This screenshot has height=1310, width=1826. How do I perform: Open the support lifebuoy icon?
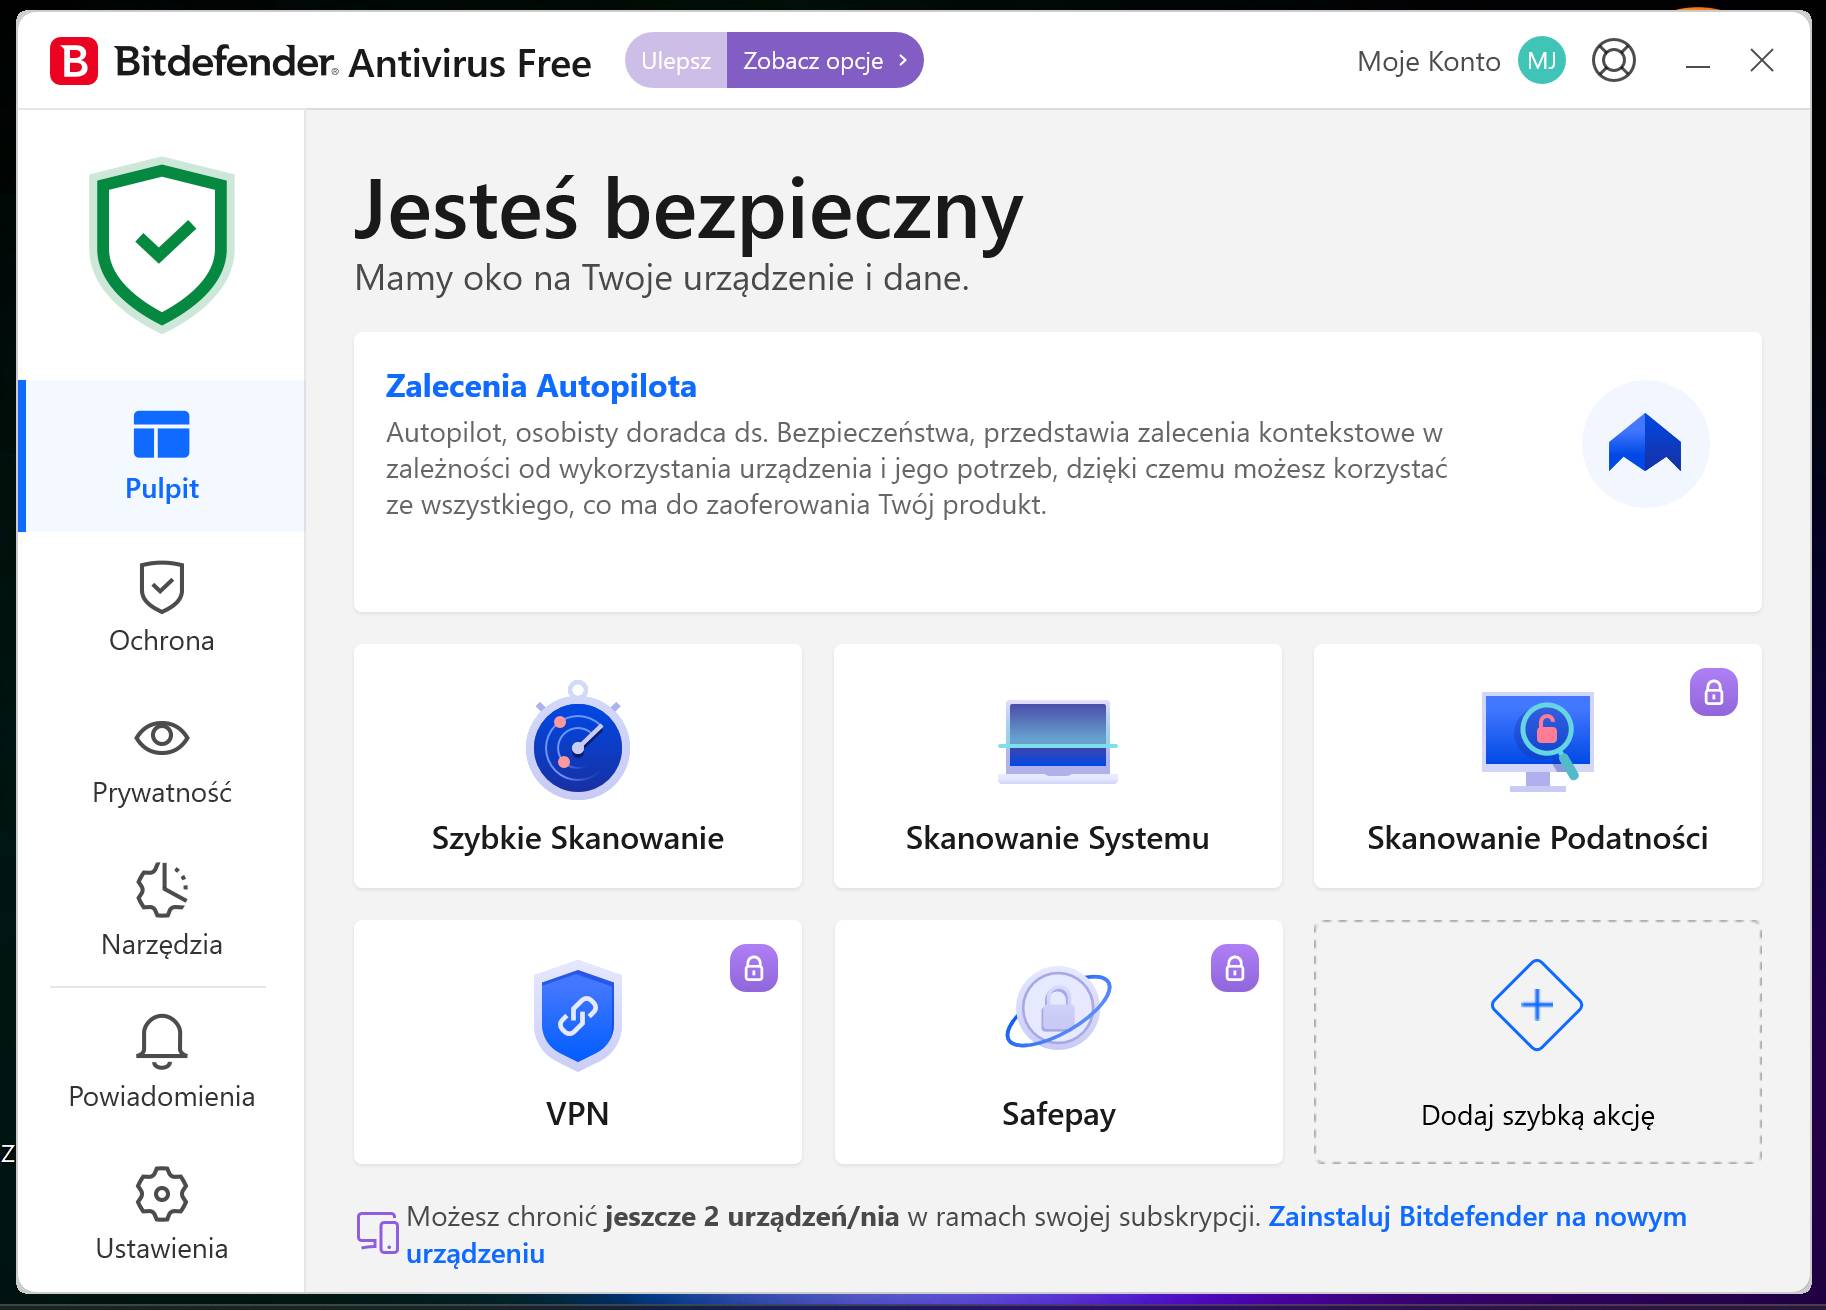pos(1613,61)
